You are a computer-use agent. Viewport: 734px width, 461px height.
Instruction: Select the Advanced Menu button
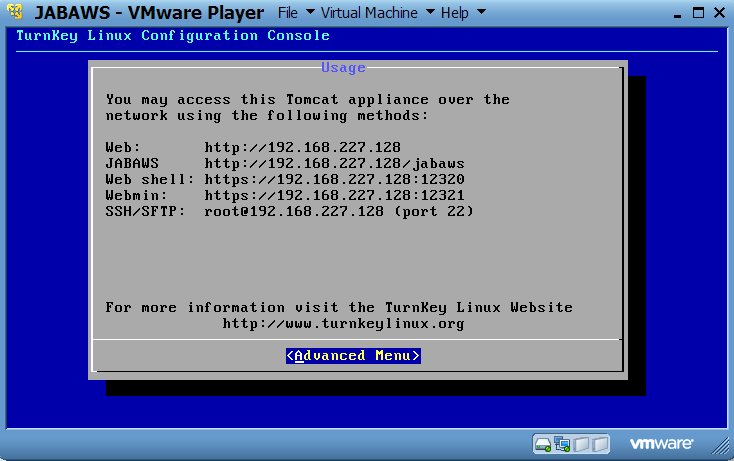click(353, 356)
